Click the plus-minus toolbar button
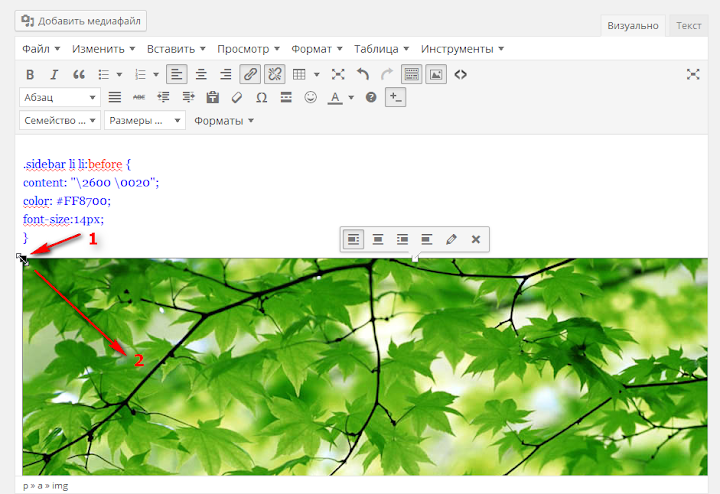Image resolution: width=720 pixels, height=494 pixels. tap(395, 97)
